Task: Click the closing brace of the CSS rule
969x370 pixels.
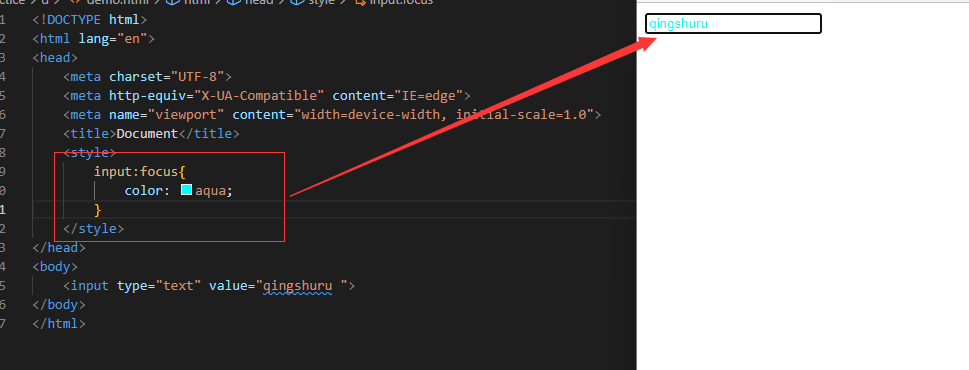Action: (98, 210)
